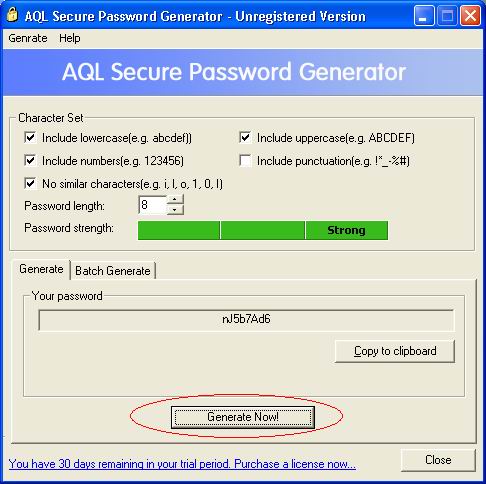Decrease password length with down arrow

point(175,210)
